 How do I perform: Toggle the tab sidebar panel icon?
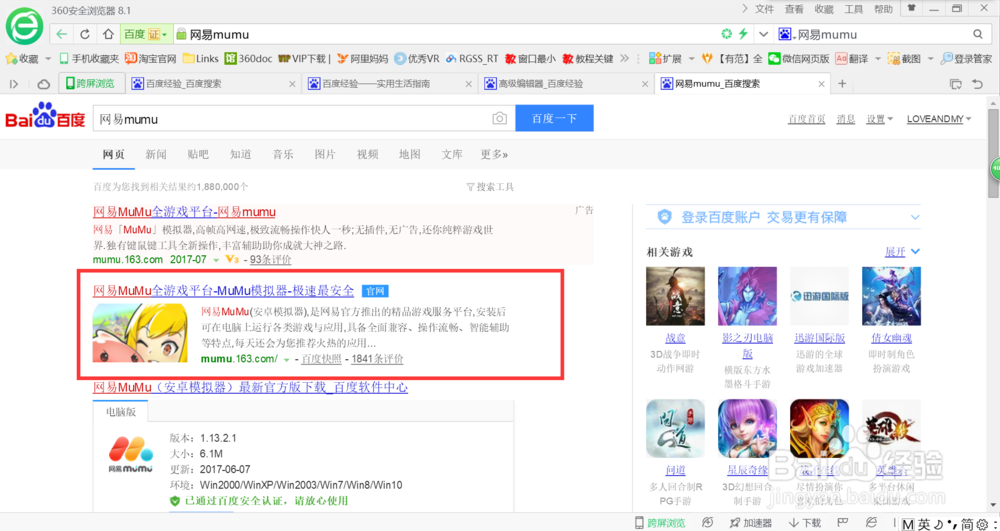(15, 84)
